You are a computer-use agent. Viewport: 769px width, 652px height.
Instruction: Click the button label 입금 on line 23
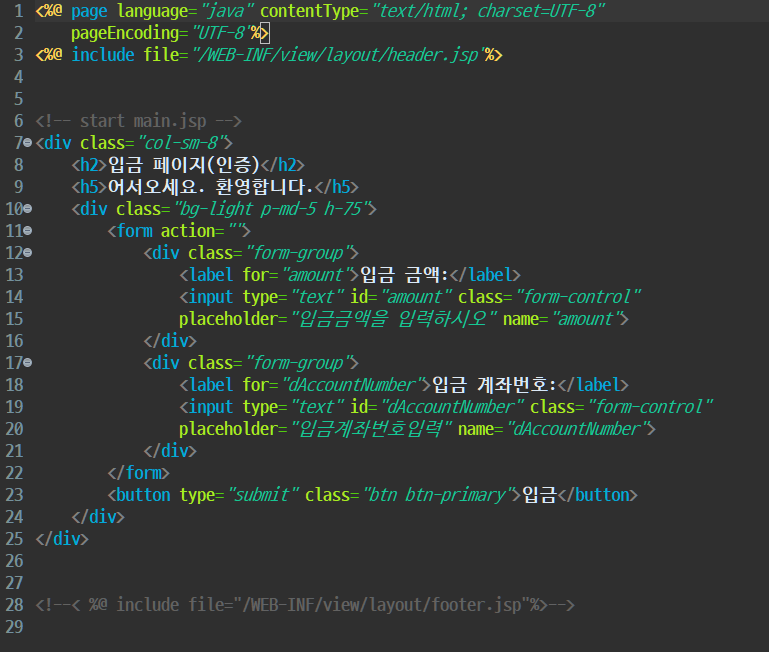pos(539,495)
